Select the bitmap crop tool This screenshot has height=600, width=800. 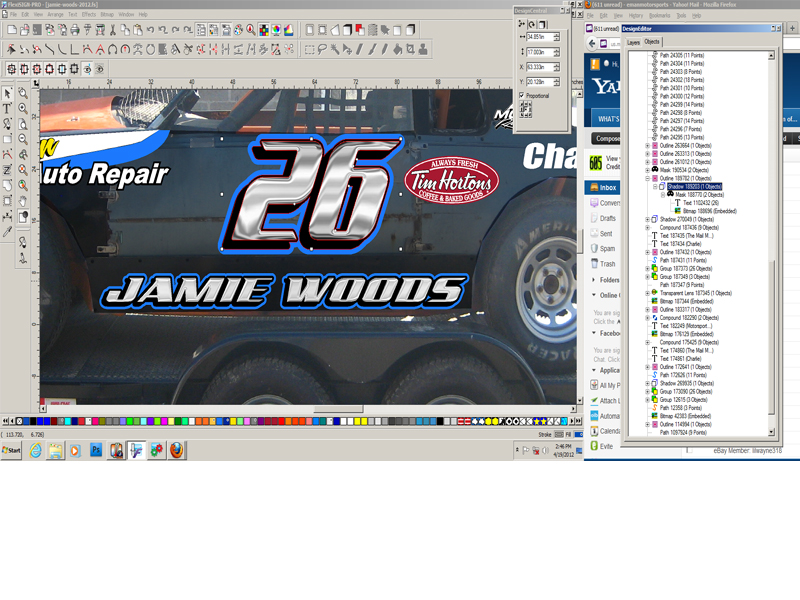click(410, 49)
